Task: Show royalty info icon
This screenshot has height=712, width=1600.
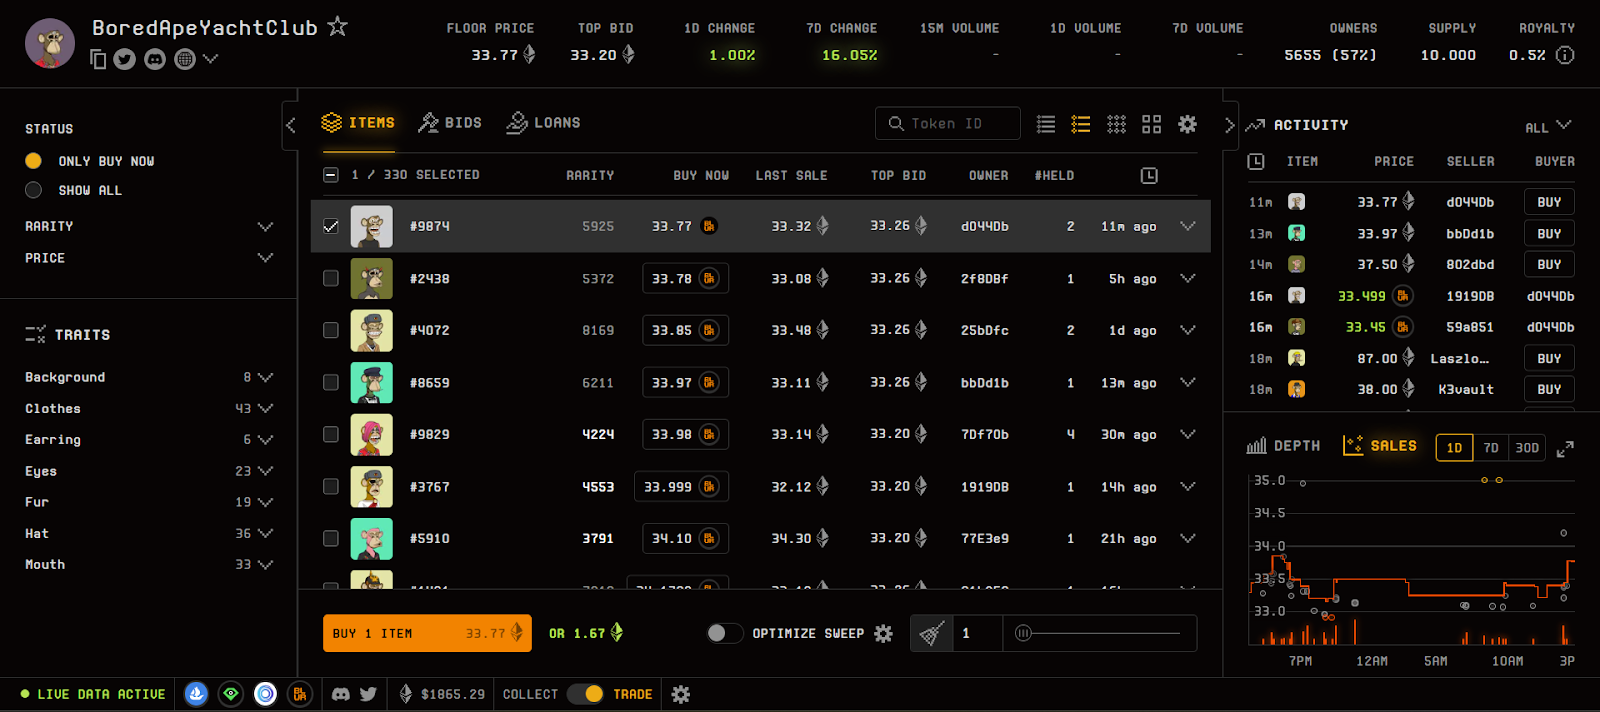Action: coord(1565,55)
